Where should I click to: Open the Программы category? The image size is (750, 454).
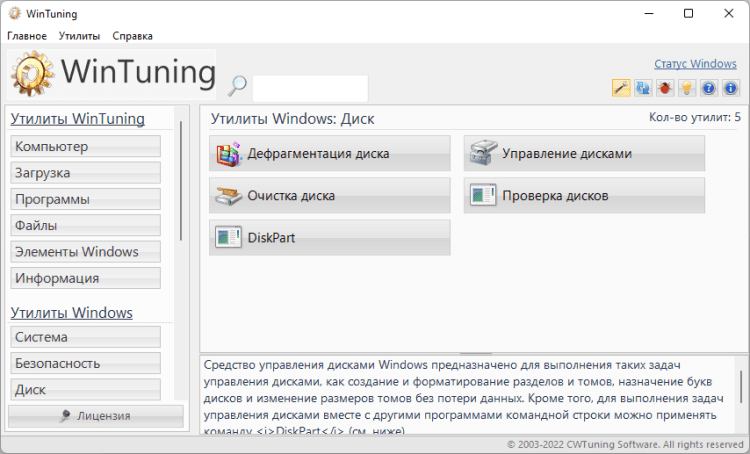coord(86,199)
